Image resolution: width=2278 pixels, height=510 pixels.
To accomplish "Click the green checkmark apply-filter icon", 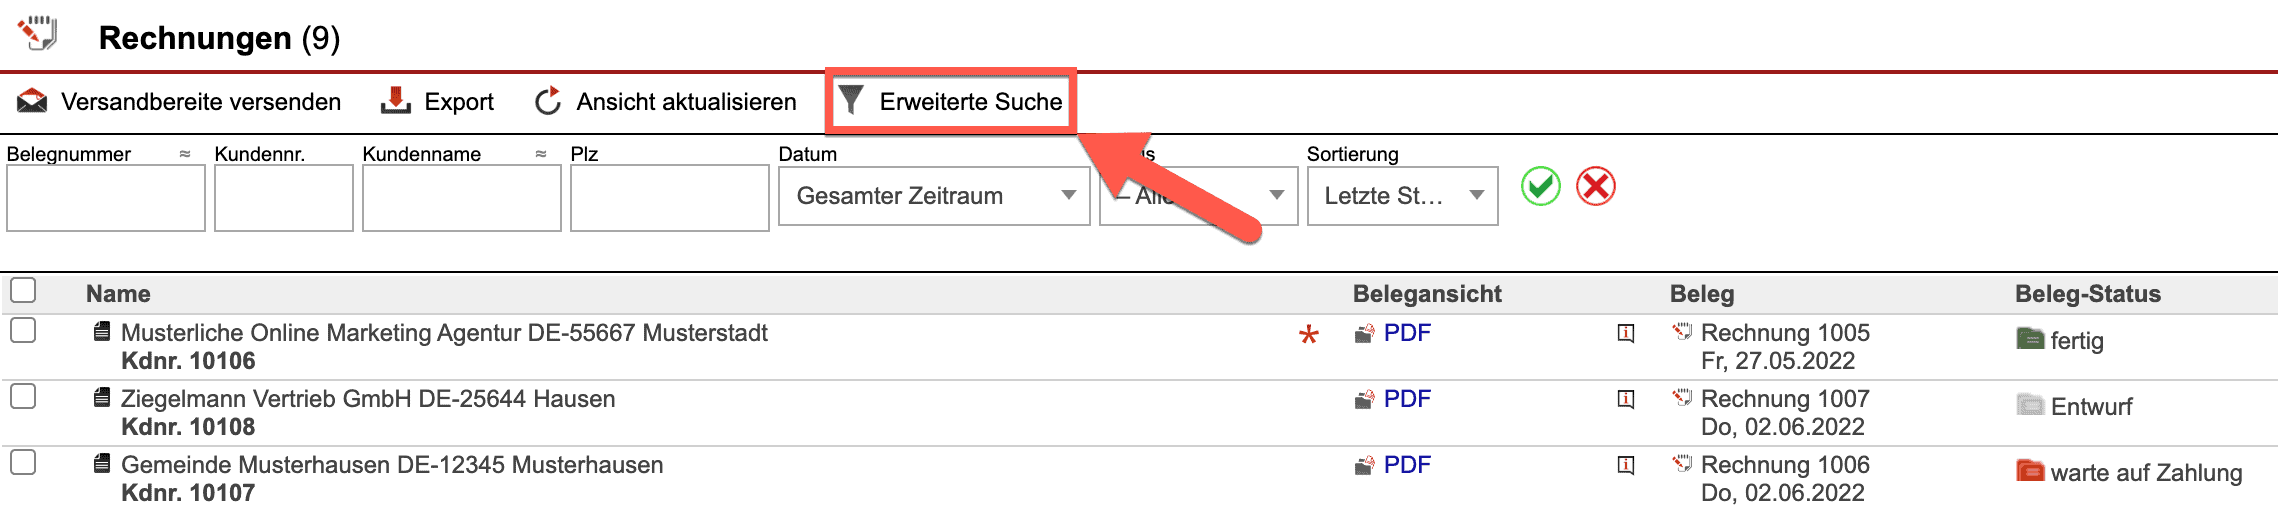I will tap(1540, 187).
